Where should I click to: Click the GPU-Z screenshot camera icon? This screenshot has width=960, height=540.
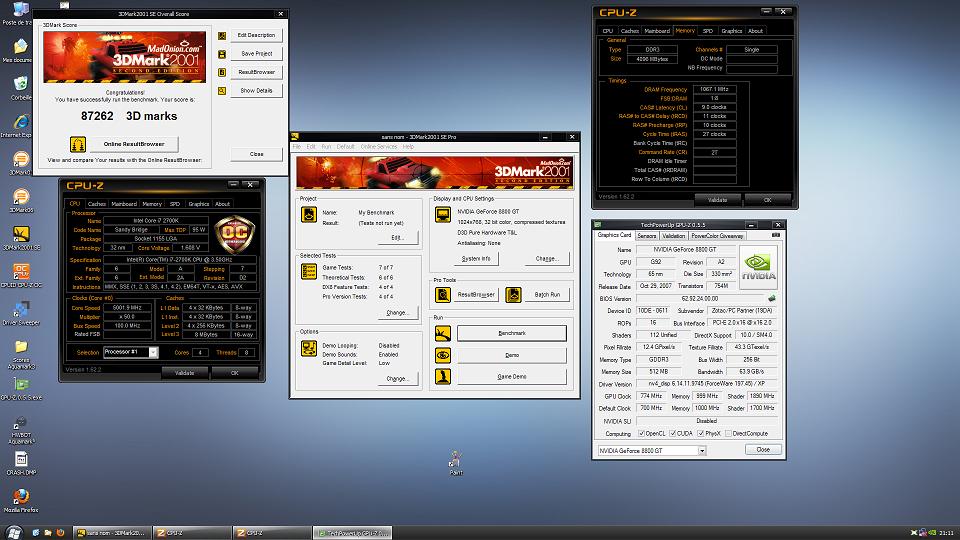[776, 235]
